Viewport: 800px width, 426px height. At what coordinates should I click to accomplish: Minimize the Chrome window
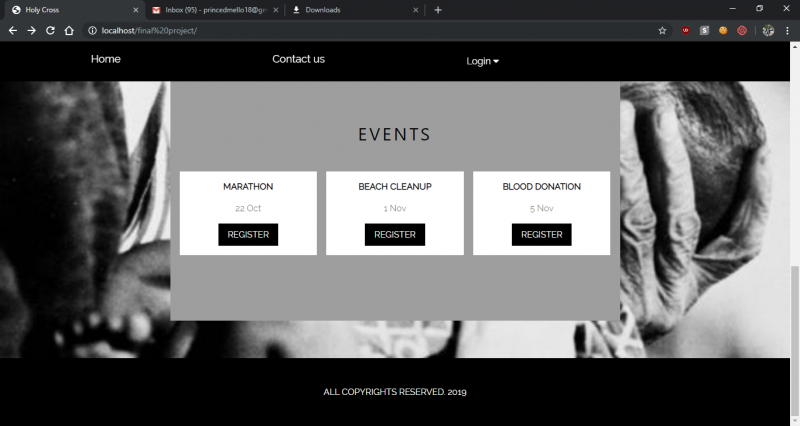coord(733,9)
